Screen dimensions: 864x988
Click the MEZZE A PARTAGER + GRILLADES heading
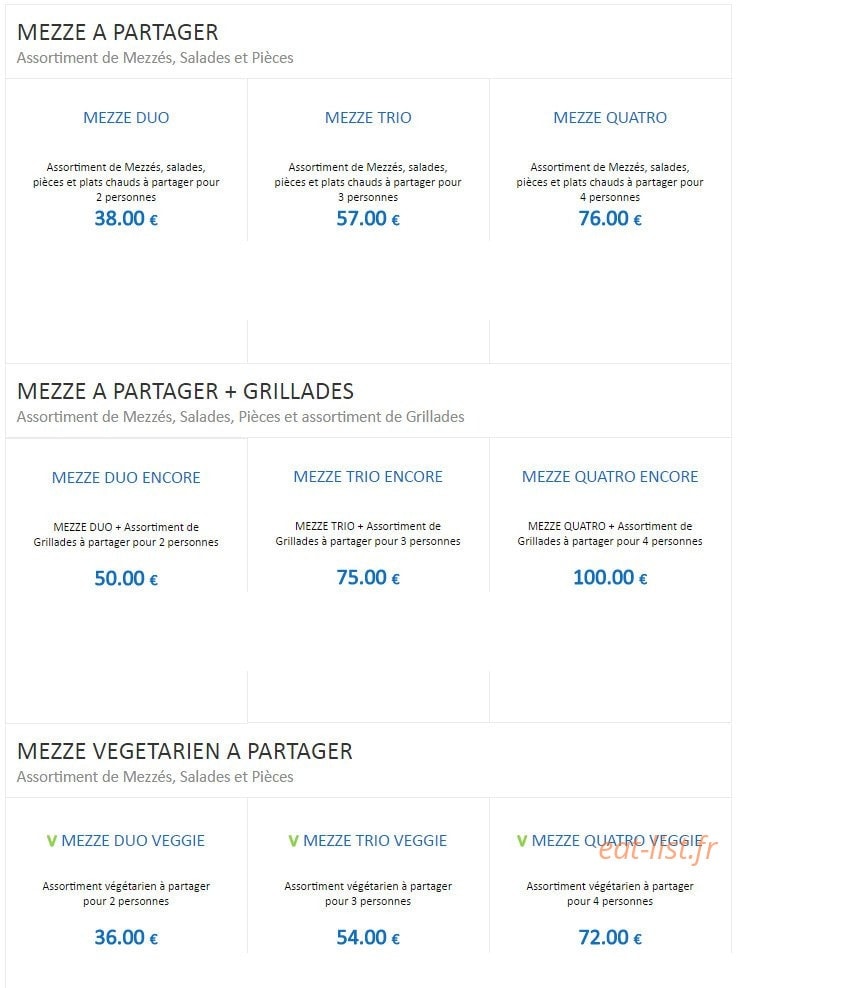click(x=185, y=391)
